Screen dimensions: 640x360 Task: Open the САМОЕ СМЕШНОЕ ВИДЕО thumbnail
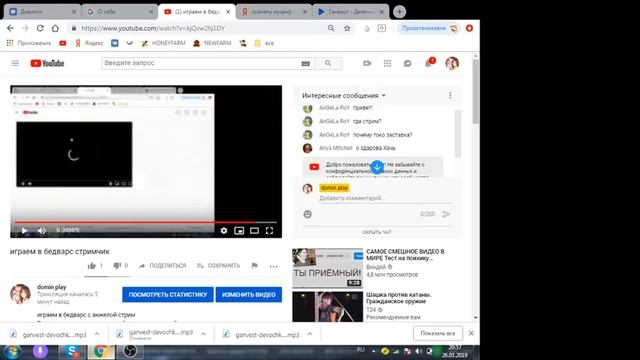coord(327,268)
